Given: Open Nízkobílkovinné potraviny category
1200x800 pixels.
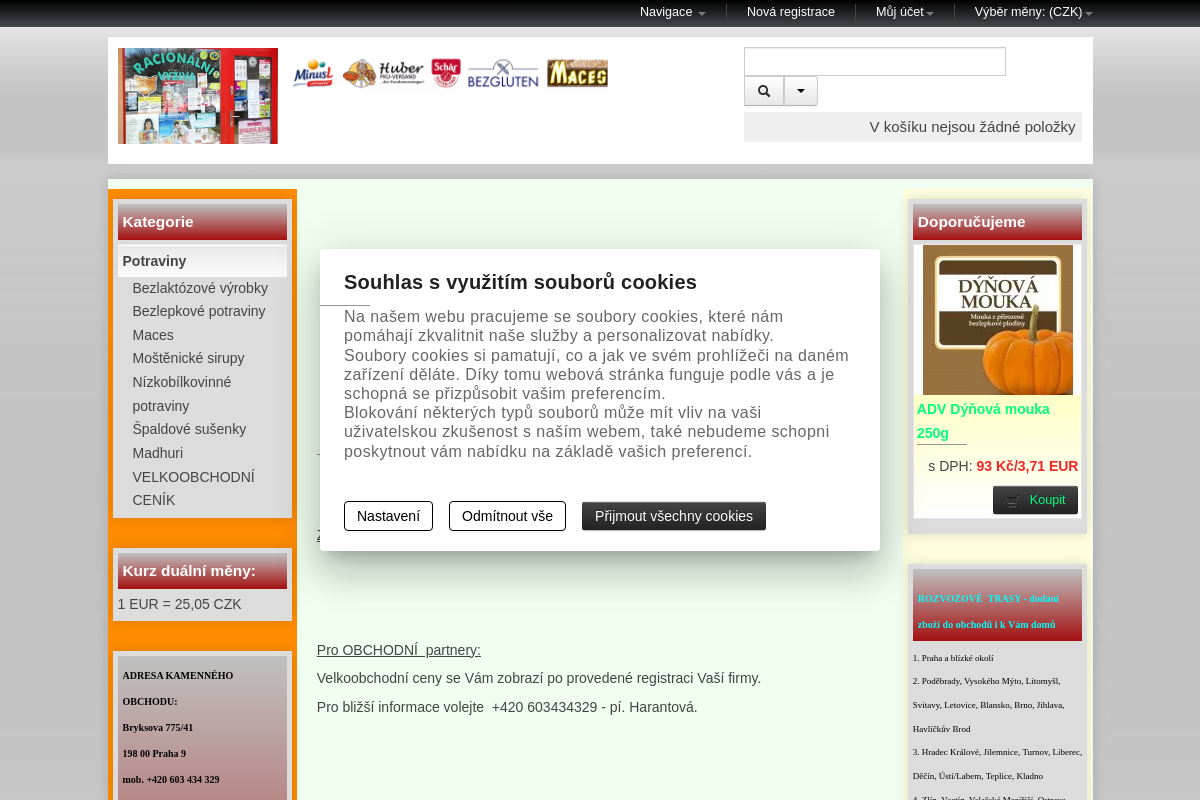Looking at the screenshot, I should click(182, 394).
